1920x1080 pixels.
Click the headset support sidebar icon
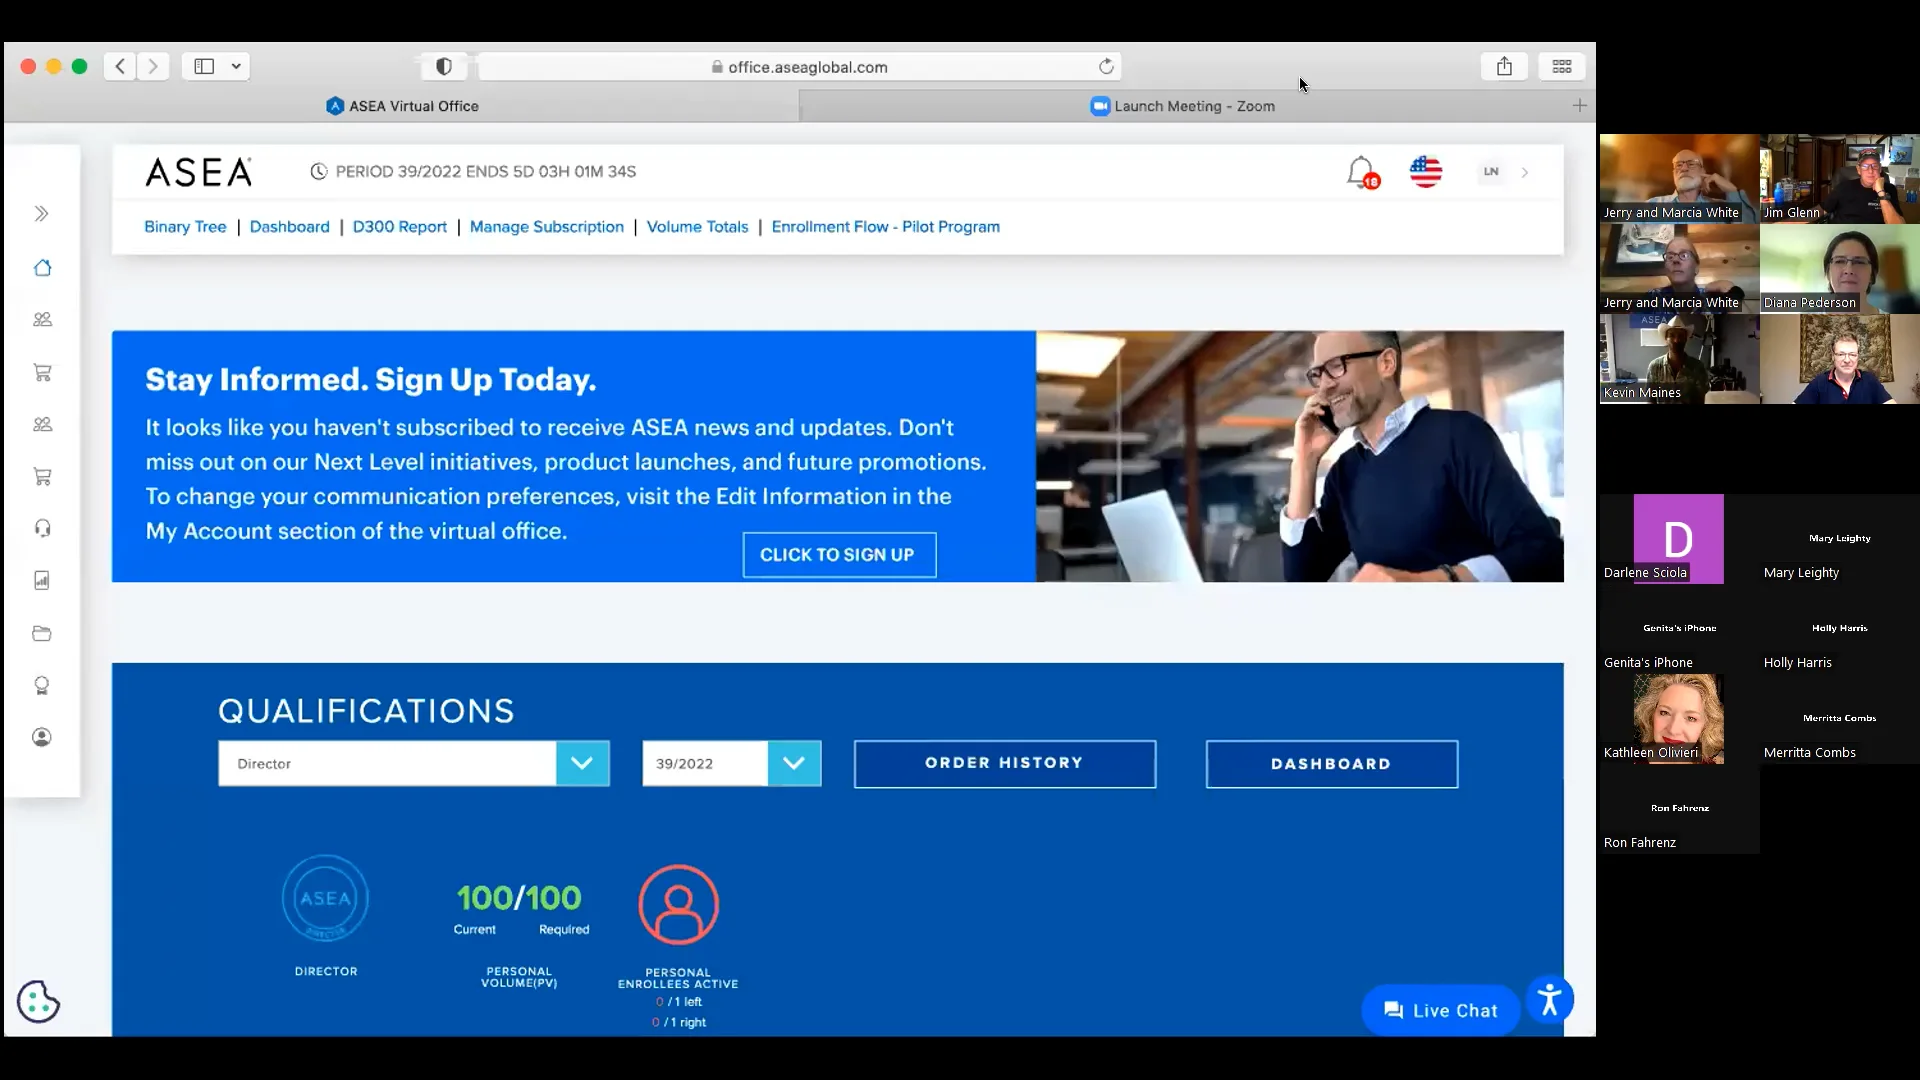[42, 528]
